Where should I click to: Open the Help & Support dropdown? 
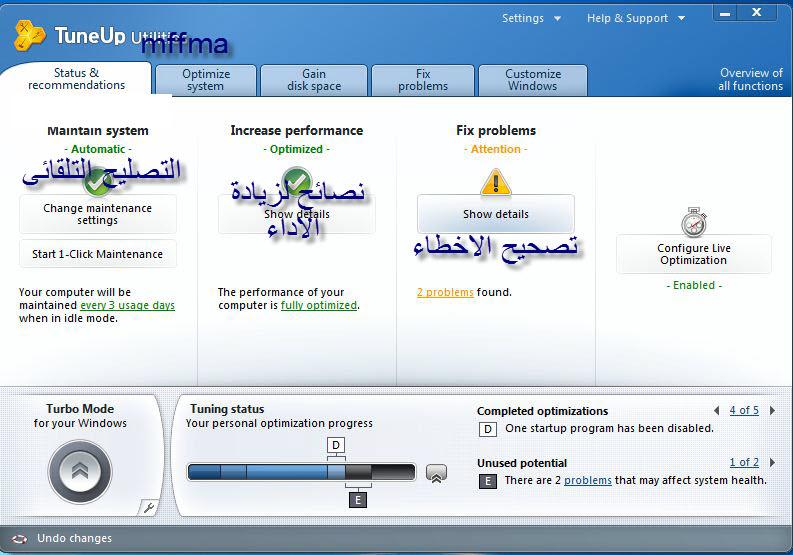636,18
